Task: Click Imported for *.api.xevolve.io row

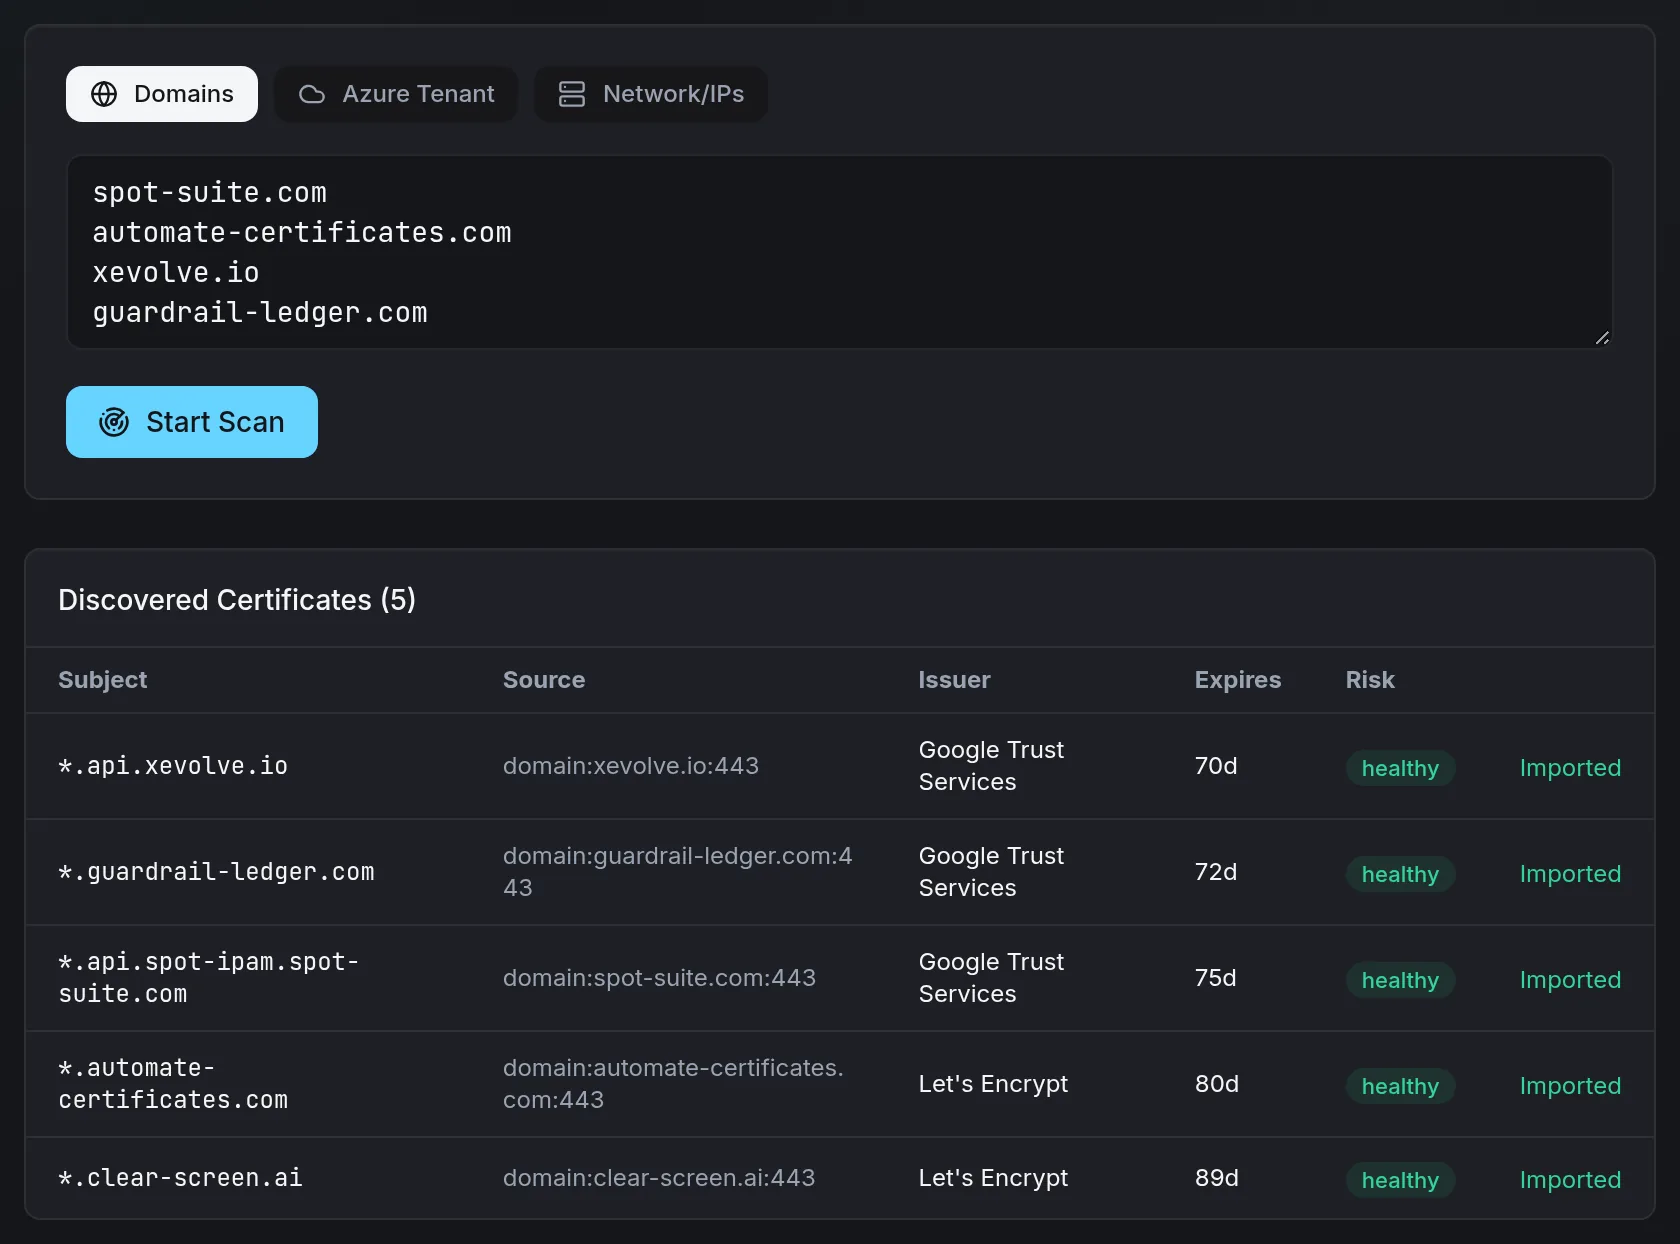Action: 1570,768
